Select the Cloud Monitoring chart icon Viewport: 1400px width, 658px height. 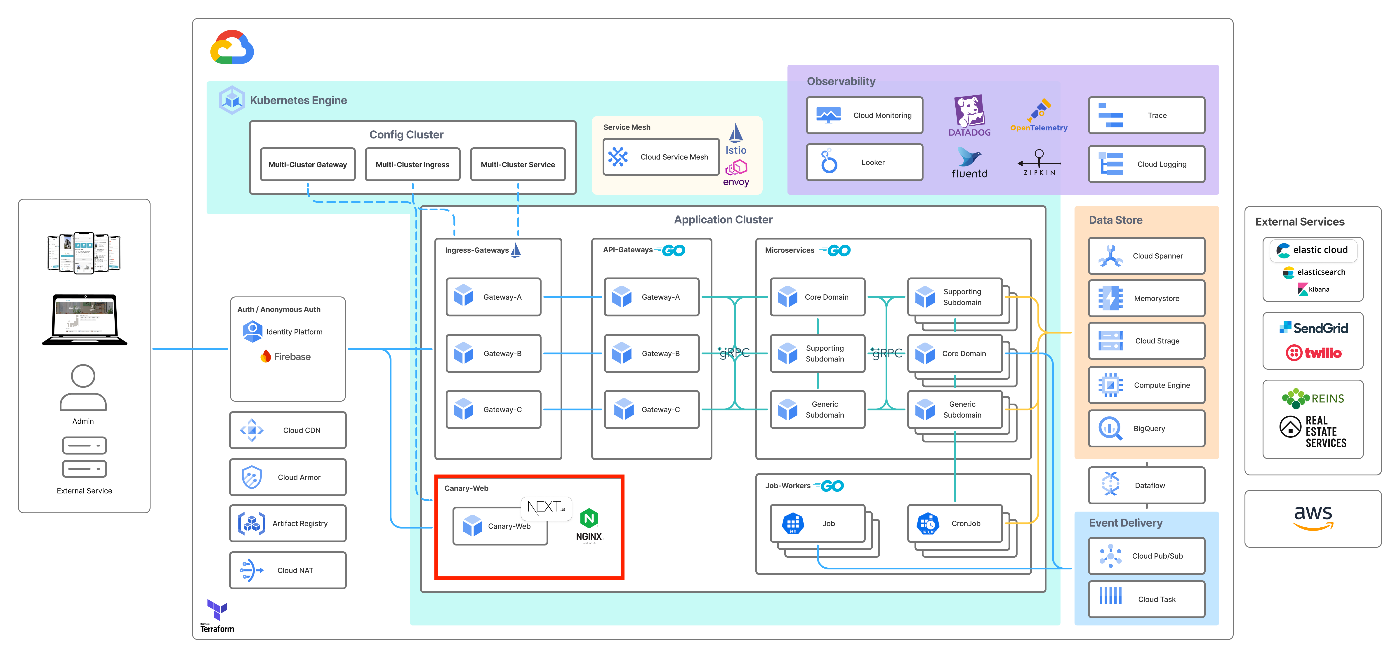[x=829, y=116]
